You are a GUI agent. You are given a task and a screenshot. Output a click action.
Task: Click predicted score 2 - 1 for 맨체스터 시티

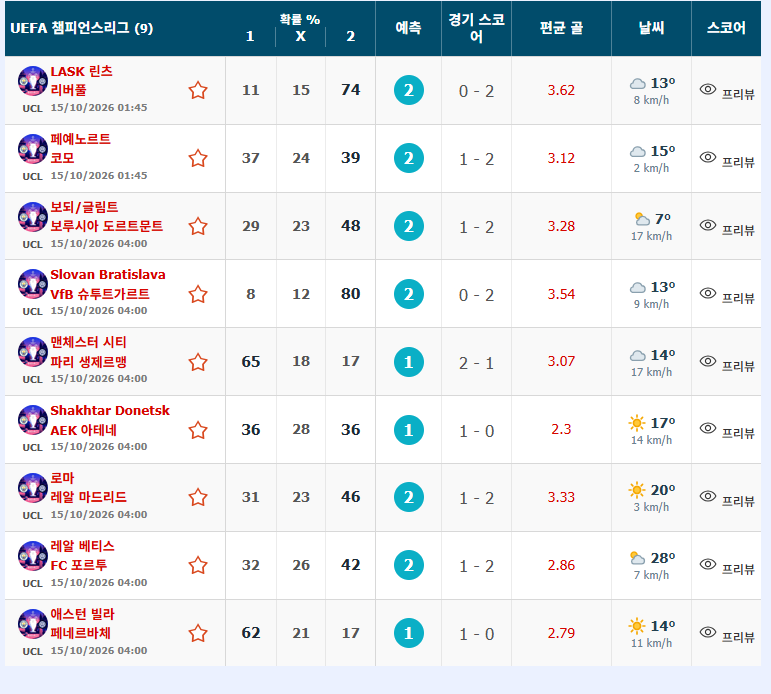(476, 363)
